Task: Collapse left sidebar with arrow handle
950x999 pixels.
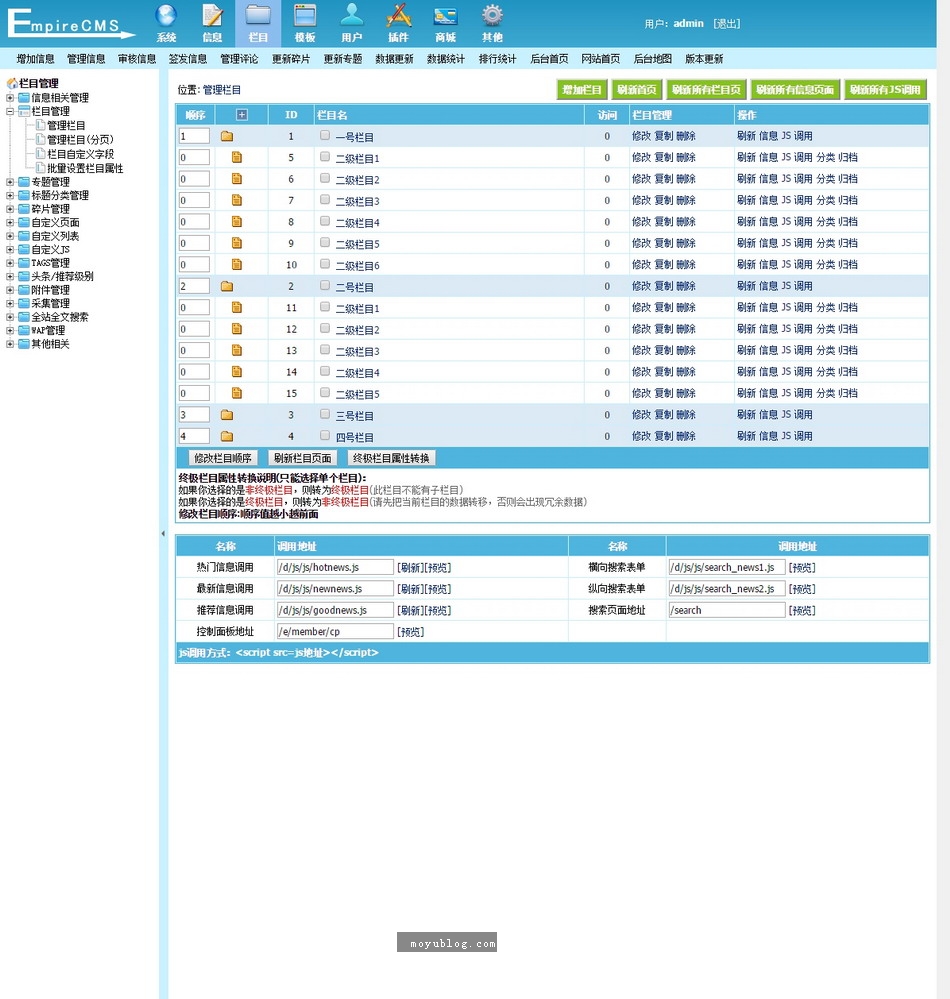Action: pos(163,533)
